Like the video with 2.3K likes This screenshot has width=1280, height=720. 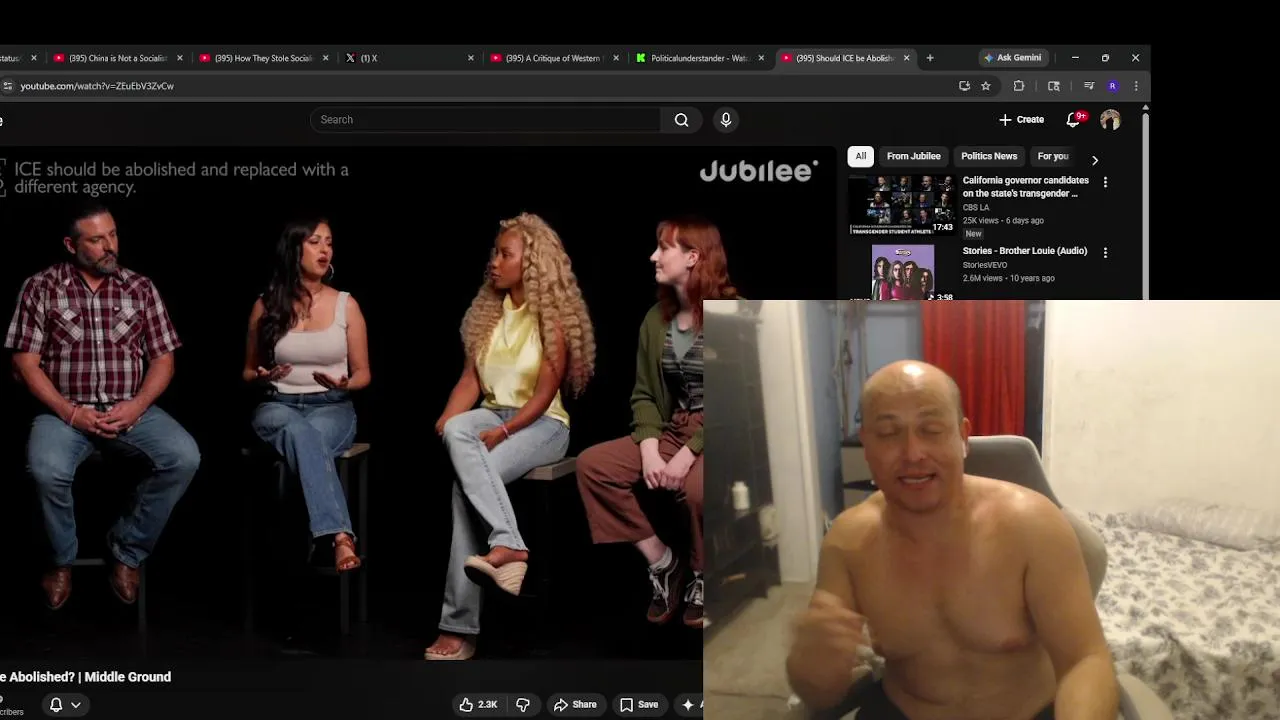pyautogui.click(x=478, y=705)
